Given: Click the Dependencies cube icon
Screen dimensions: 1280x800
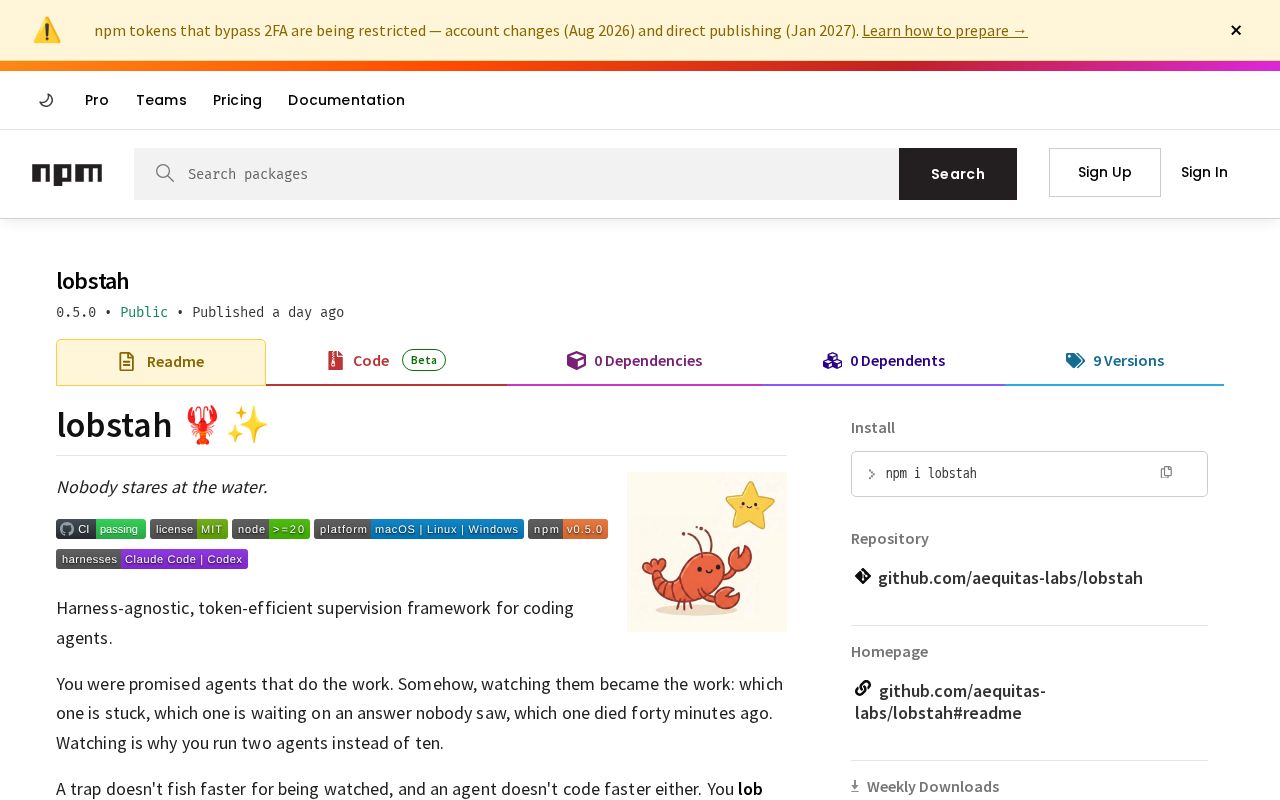Looking at the screenshot, I should point(576,361).
